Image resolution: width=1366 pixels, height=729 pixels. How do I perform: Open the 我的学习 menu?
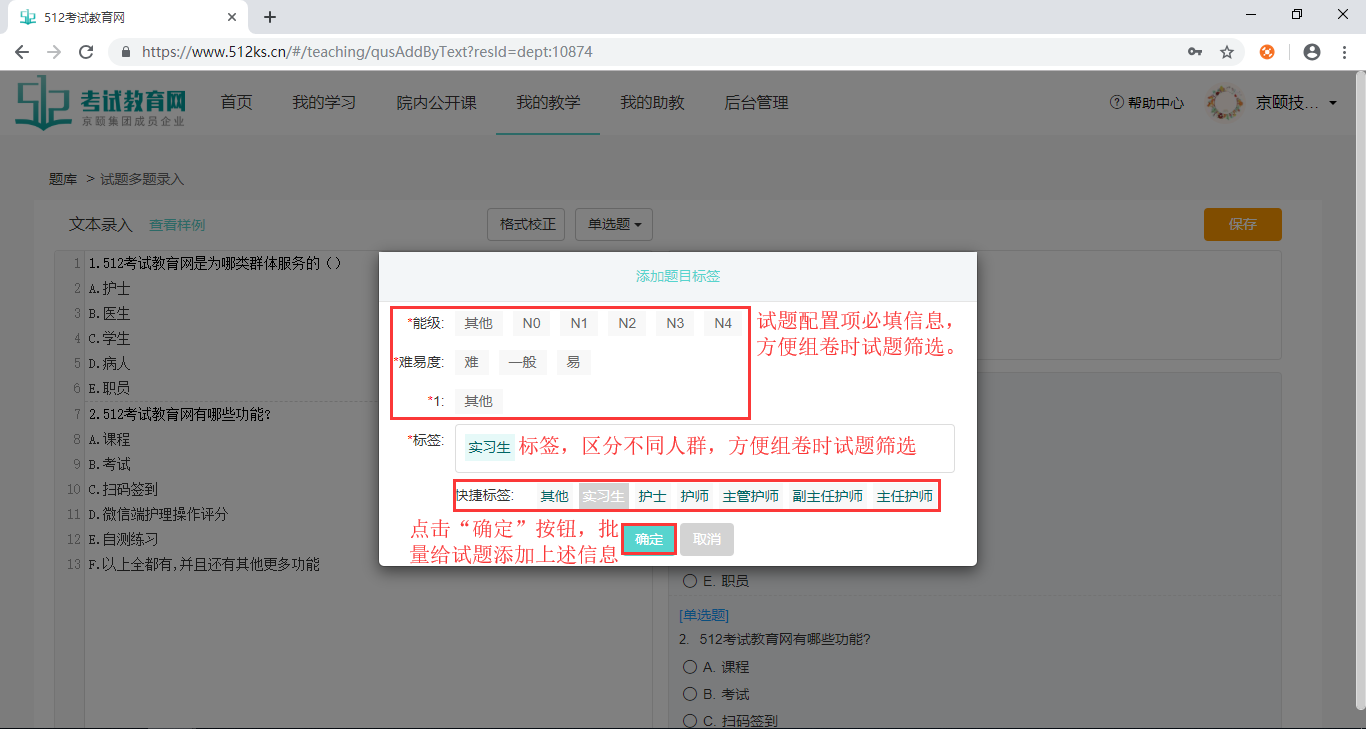[324, 102]
